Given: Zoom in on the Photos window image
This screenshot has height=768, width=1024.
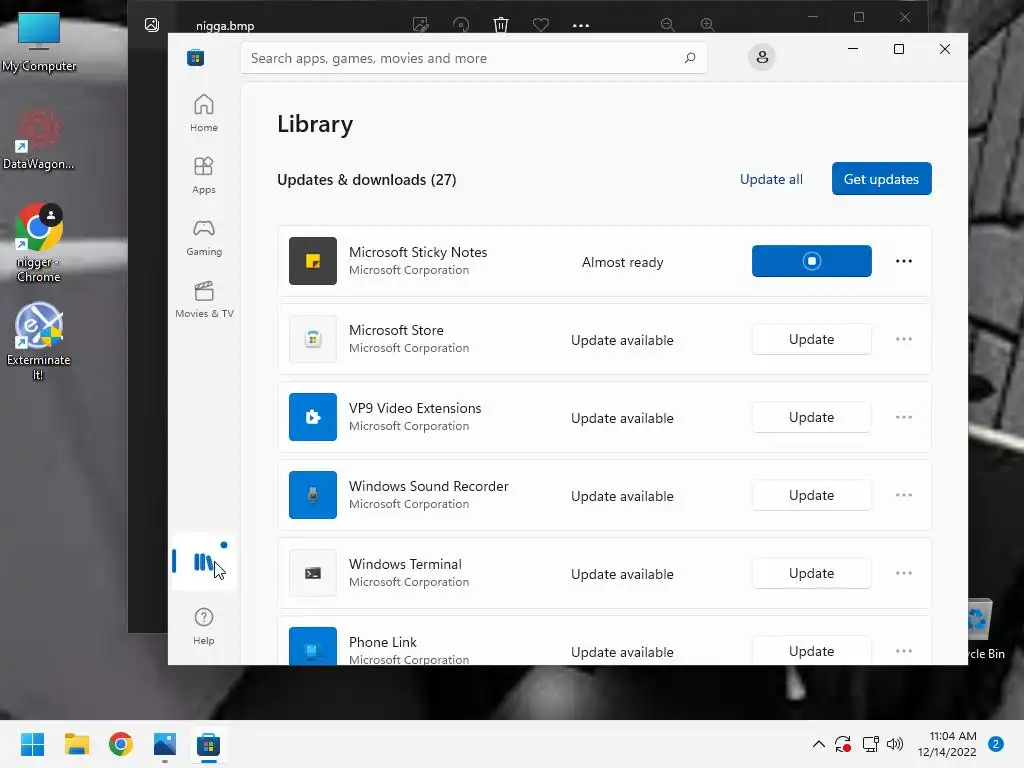Looking at the screenshot, I should click(x=707, y=25).
